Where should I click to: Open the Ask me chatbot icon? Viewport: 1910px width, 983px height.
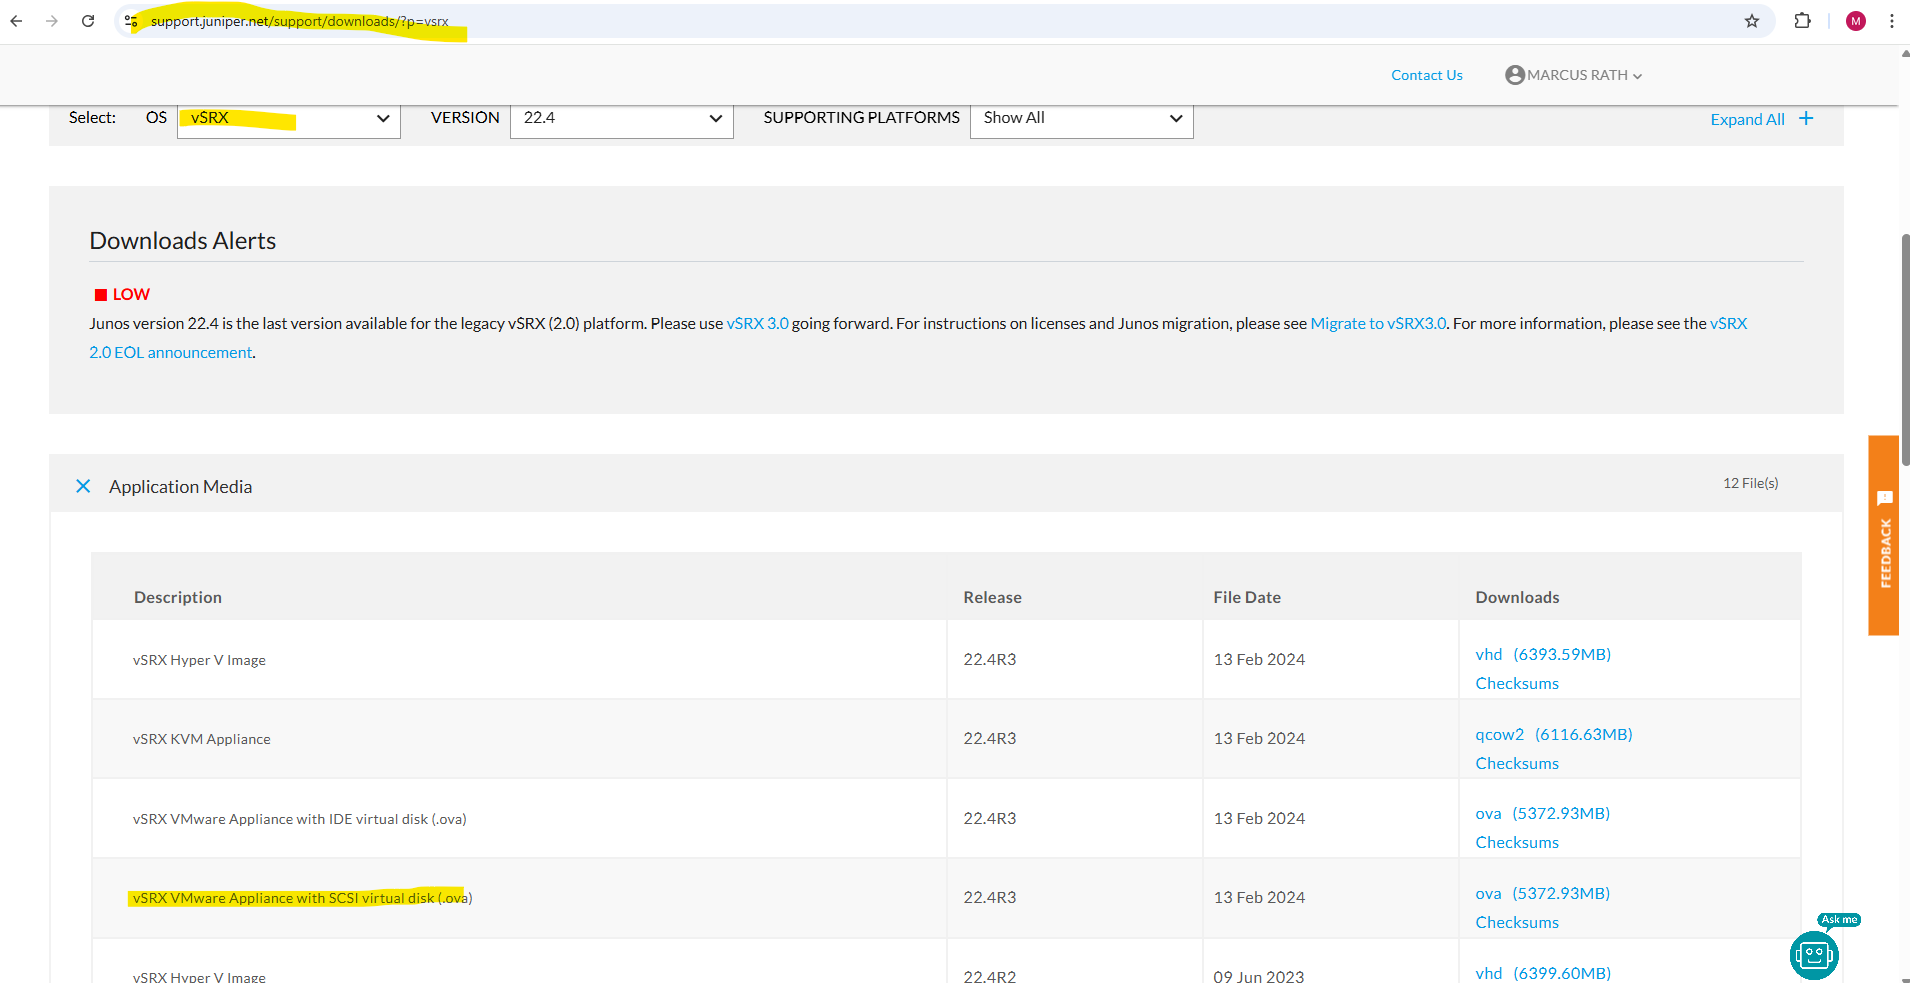coord(1814,955)
